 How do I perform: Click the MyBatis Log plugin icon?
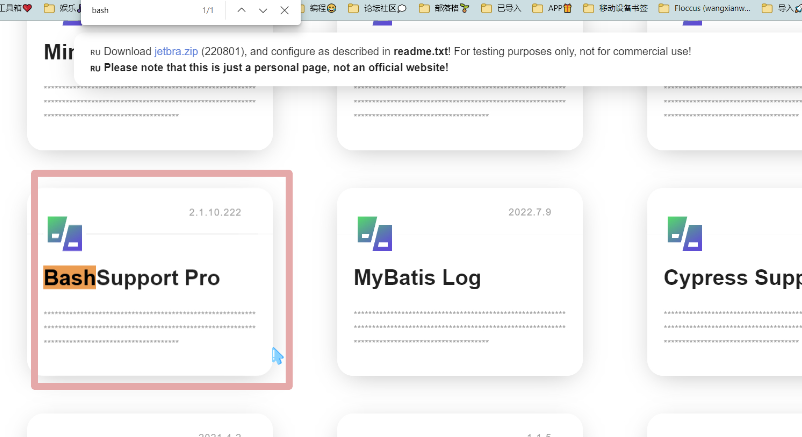tap(374, 232)
